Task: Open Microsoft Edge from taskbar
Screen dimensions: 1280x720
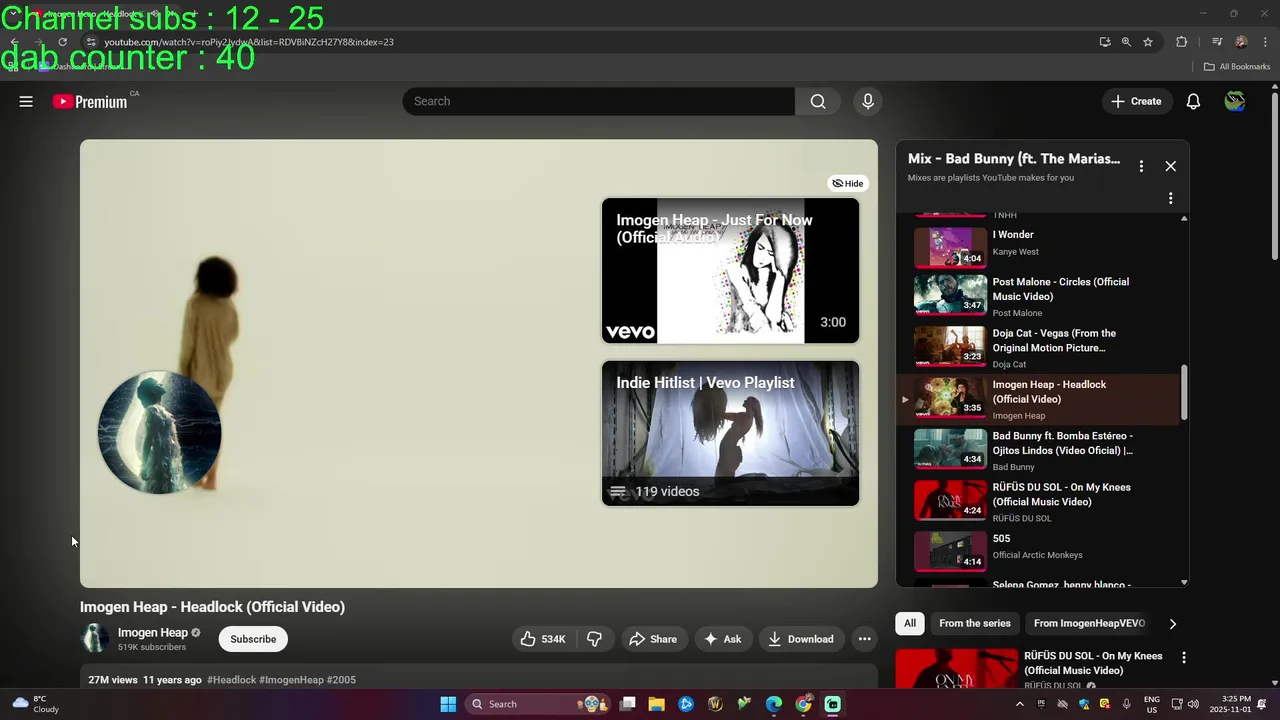Action: coord(774,704)
